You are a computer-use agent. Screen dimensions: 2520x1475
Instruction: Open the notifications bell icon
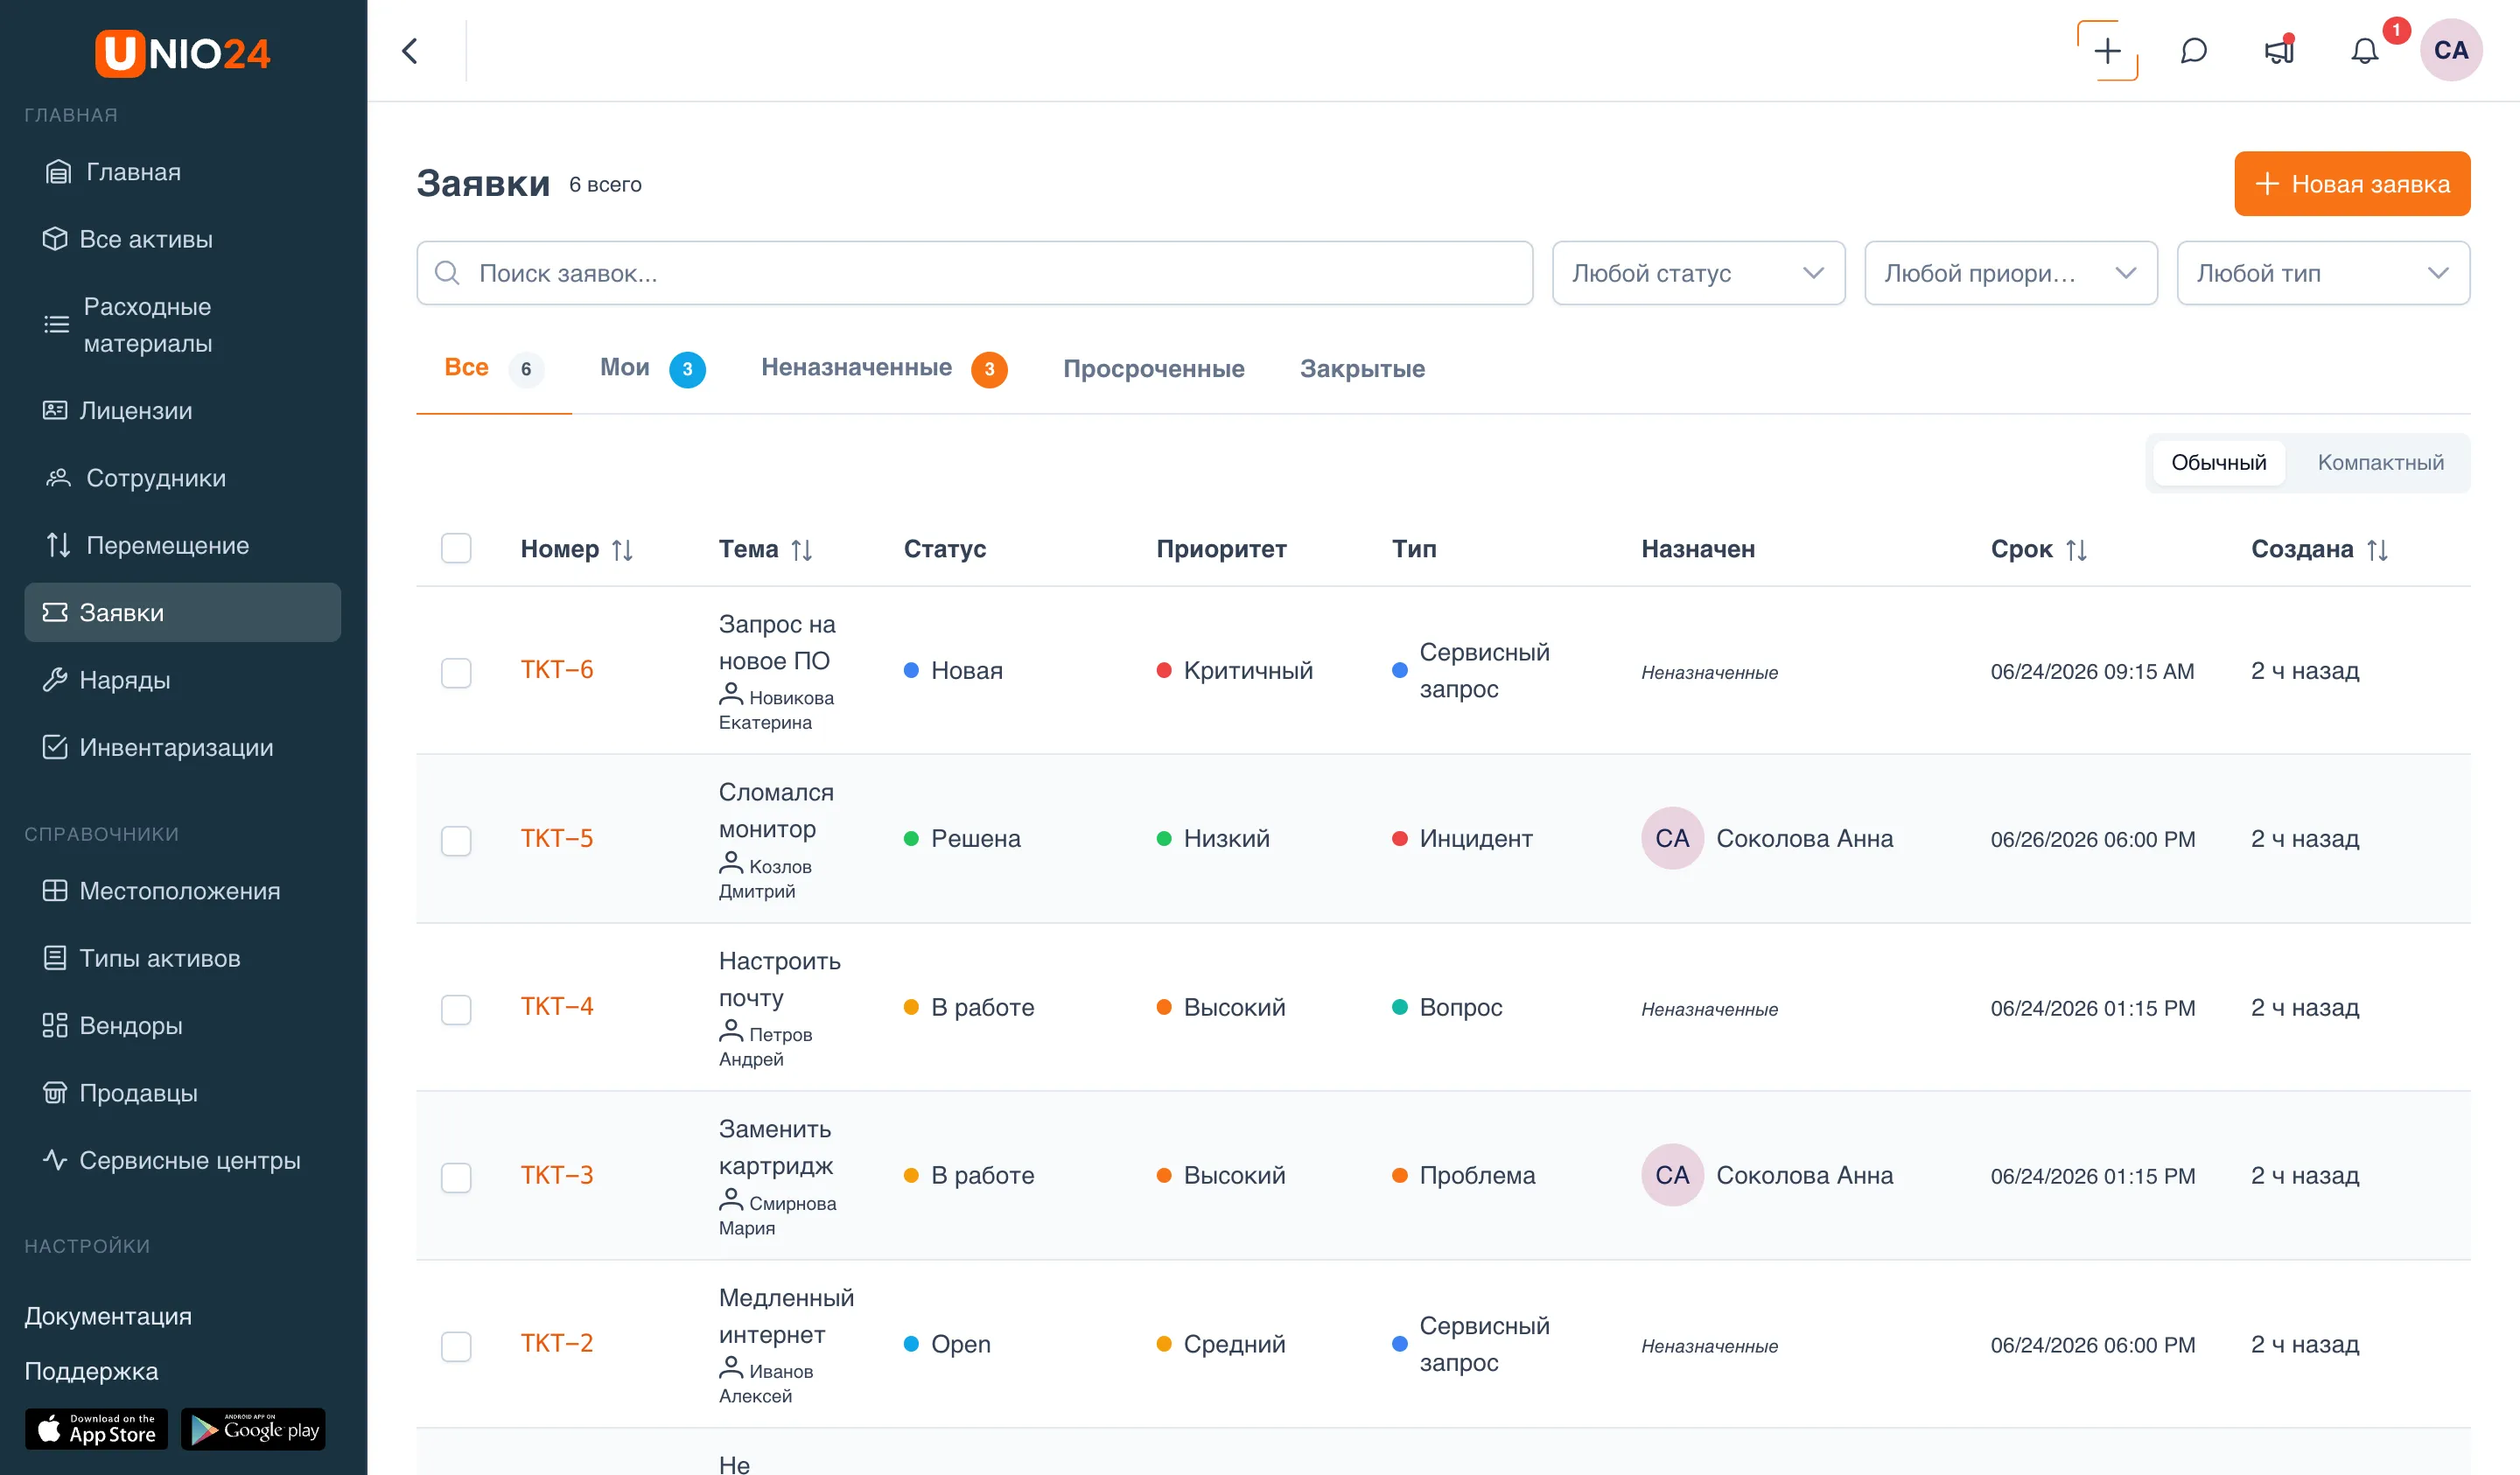2364,51
